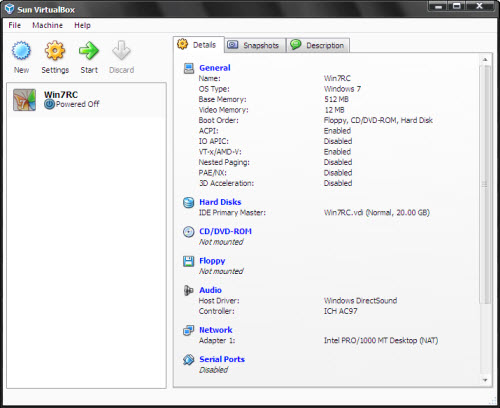This screenshot has width=500, height=408.
Task: Click the '512 MB' base memory value
Action: 336,99
